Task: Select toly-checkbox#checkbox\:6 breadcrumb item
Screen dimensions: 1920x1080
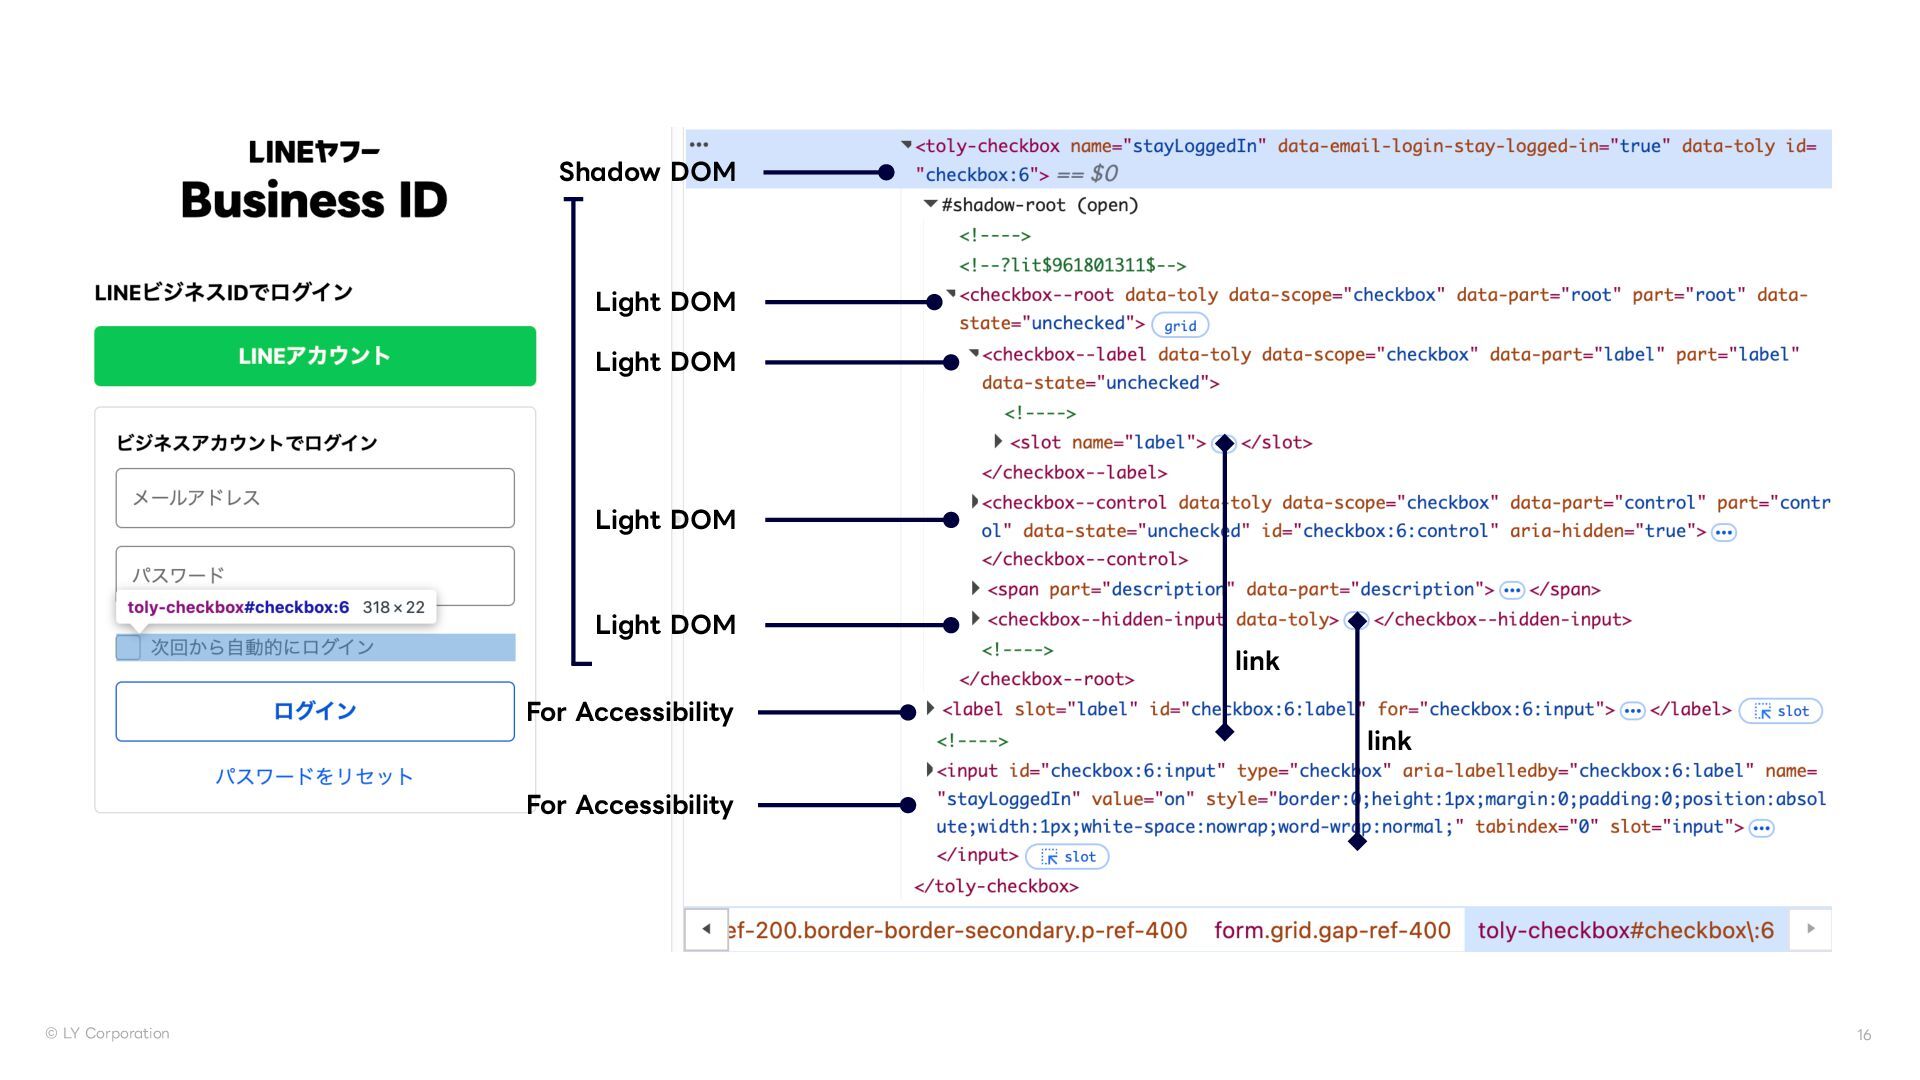Action: [x=1625, y=930]
